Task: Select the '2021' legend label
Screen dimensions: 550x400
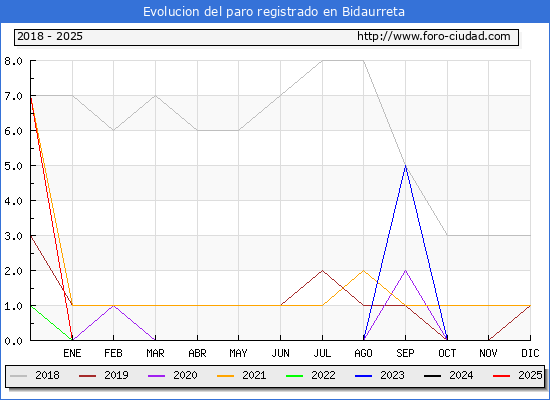Action: click(x=254, y=375)
